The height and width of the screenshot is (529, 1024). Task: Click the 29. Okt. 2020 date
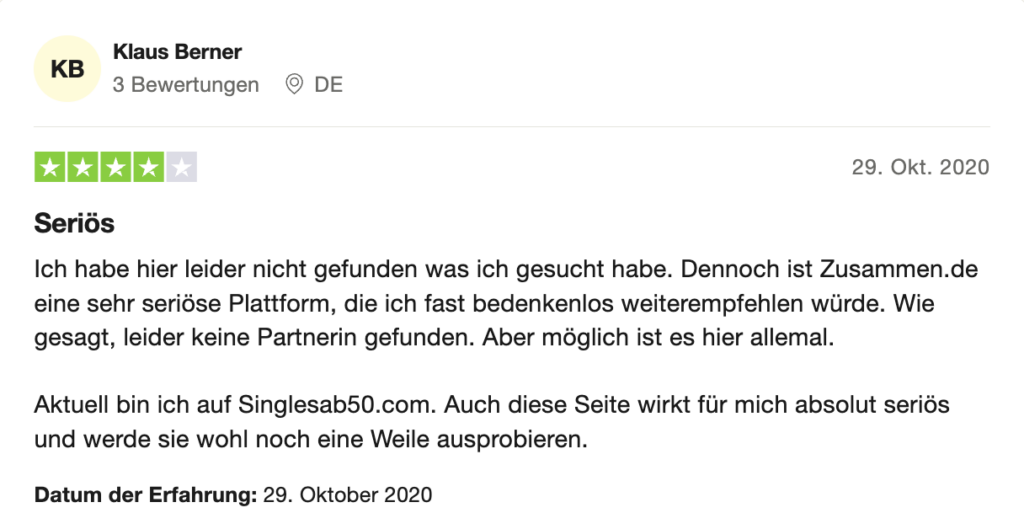click(x=920, y=167)
